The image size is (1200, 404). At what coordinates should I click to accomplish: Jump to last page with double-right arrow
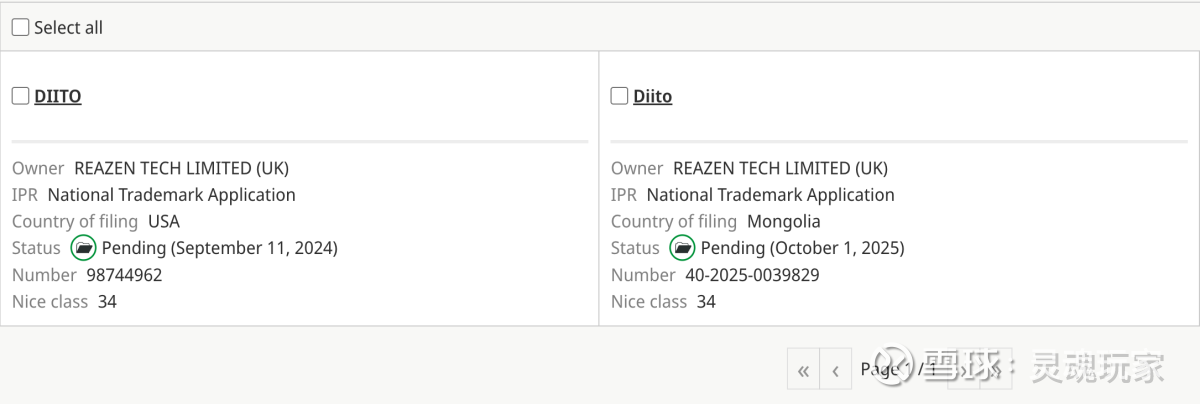(996, 370)
